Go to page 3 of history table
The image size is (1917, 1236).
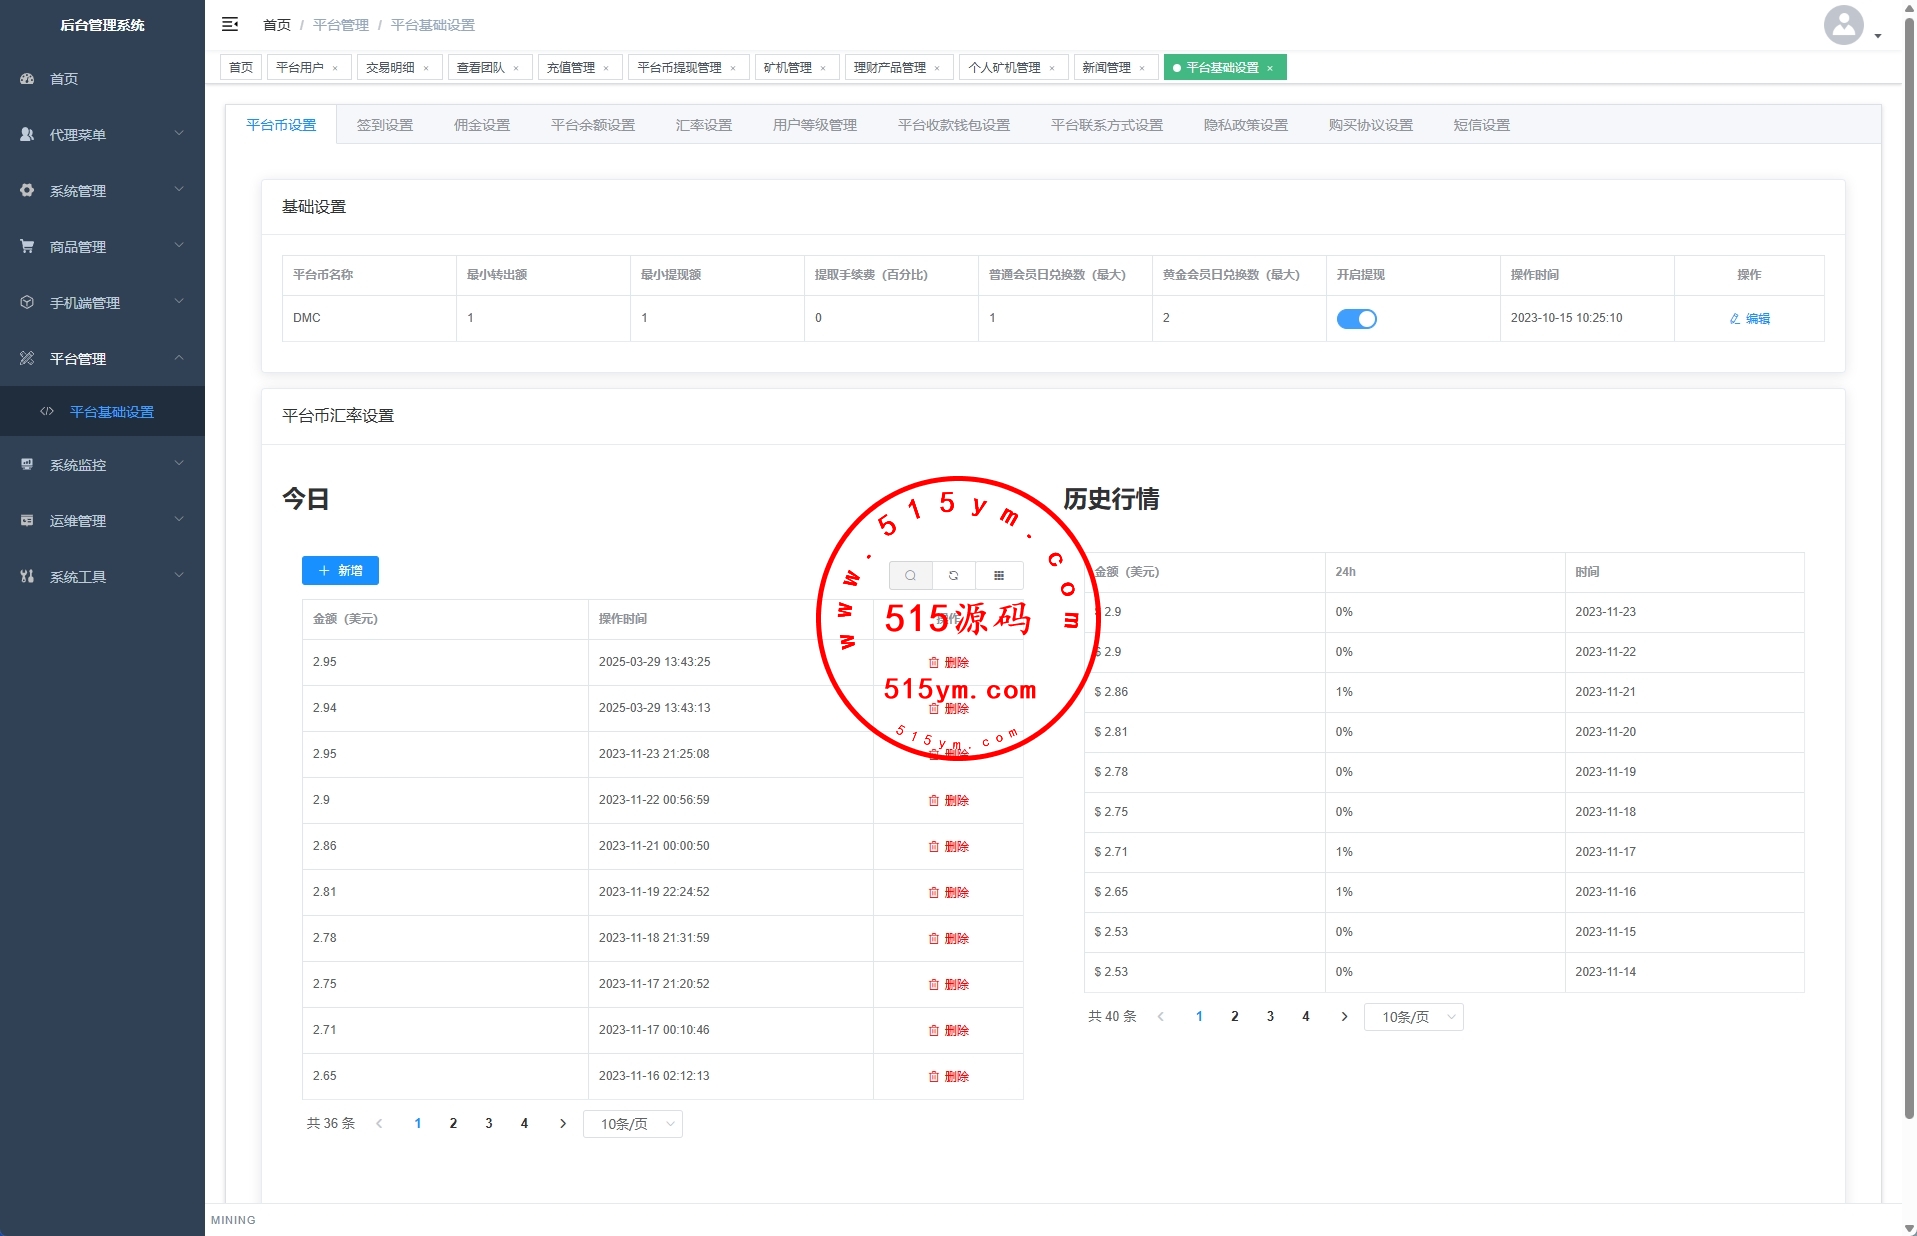tap(1270, 1016)
